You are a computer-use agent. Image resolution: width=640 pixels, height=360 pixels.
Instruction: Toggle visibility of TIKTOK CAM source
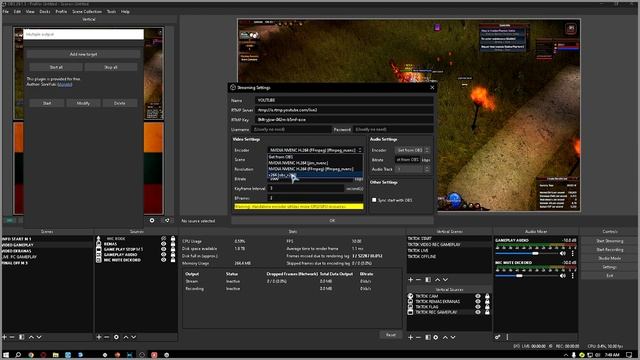pos(478,296)
